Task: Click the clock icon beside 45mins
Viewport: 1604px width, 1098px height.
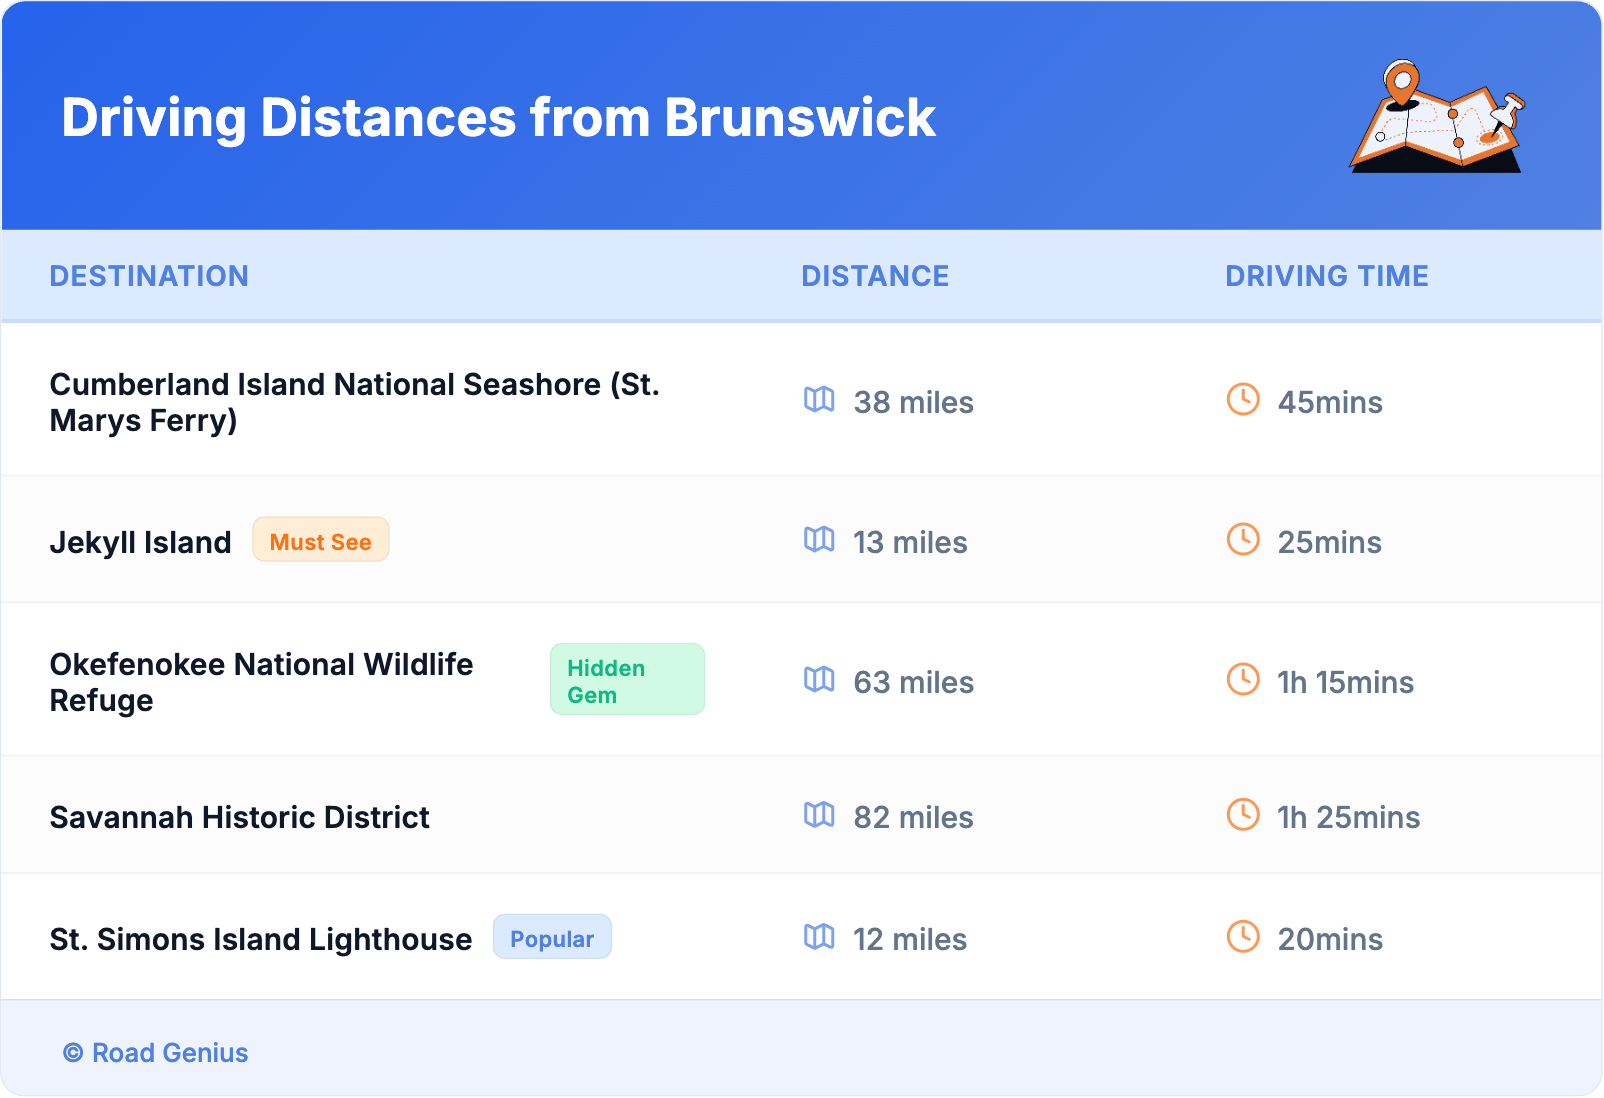Action: pos(1243,400)
